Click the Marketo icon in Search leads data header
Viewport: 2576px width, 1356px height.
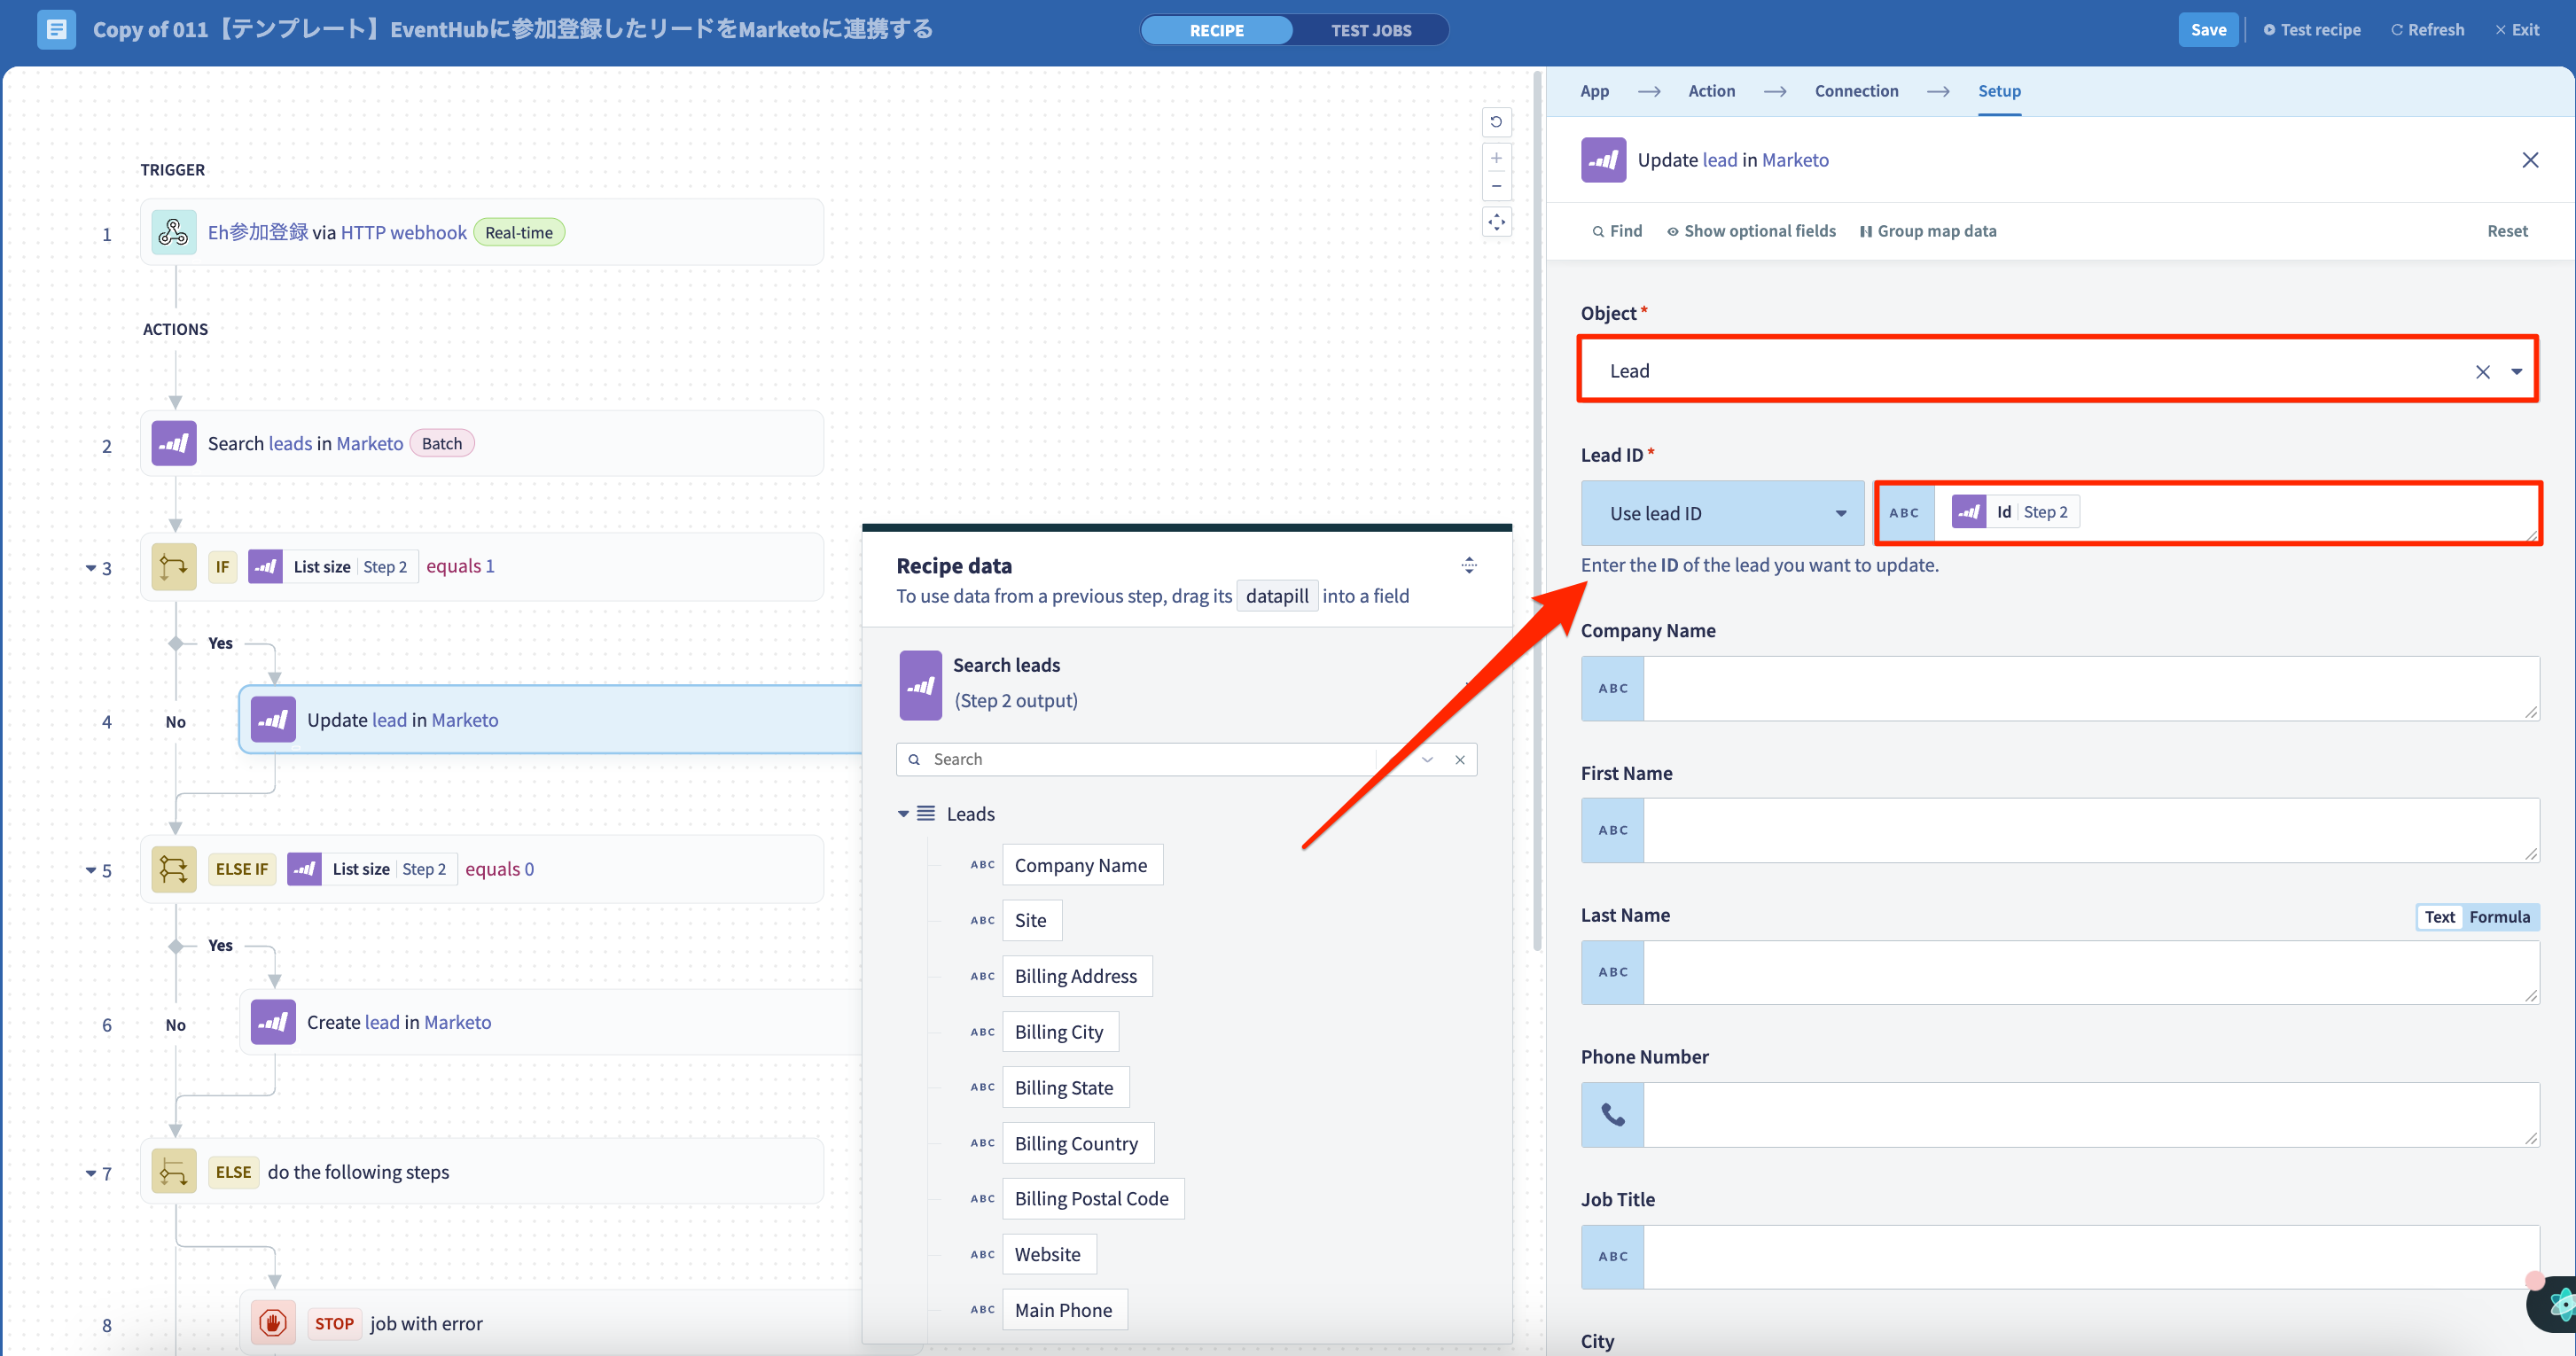[x=920, y=685]
